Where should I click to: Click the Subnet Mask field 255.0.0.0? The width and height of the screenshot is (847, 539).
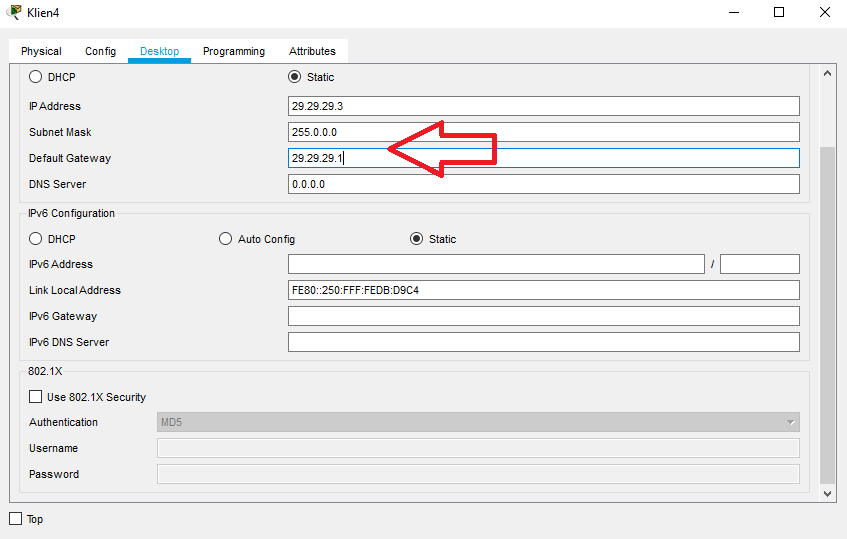click(x=543, y=132)
